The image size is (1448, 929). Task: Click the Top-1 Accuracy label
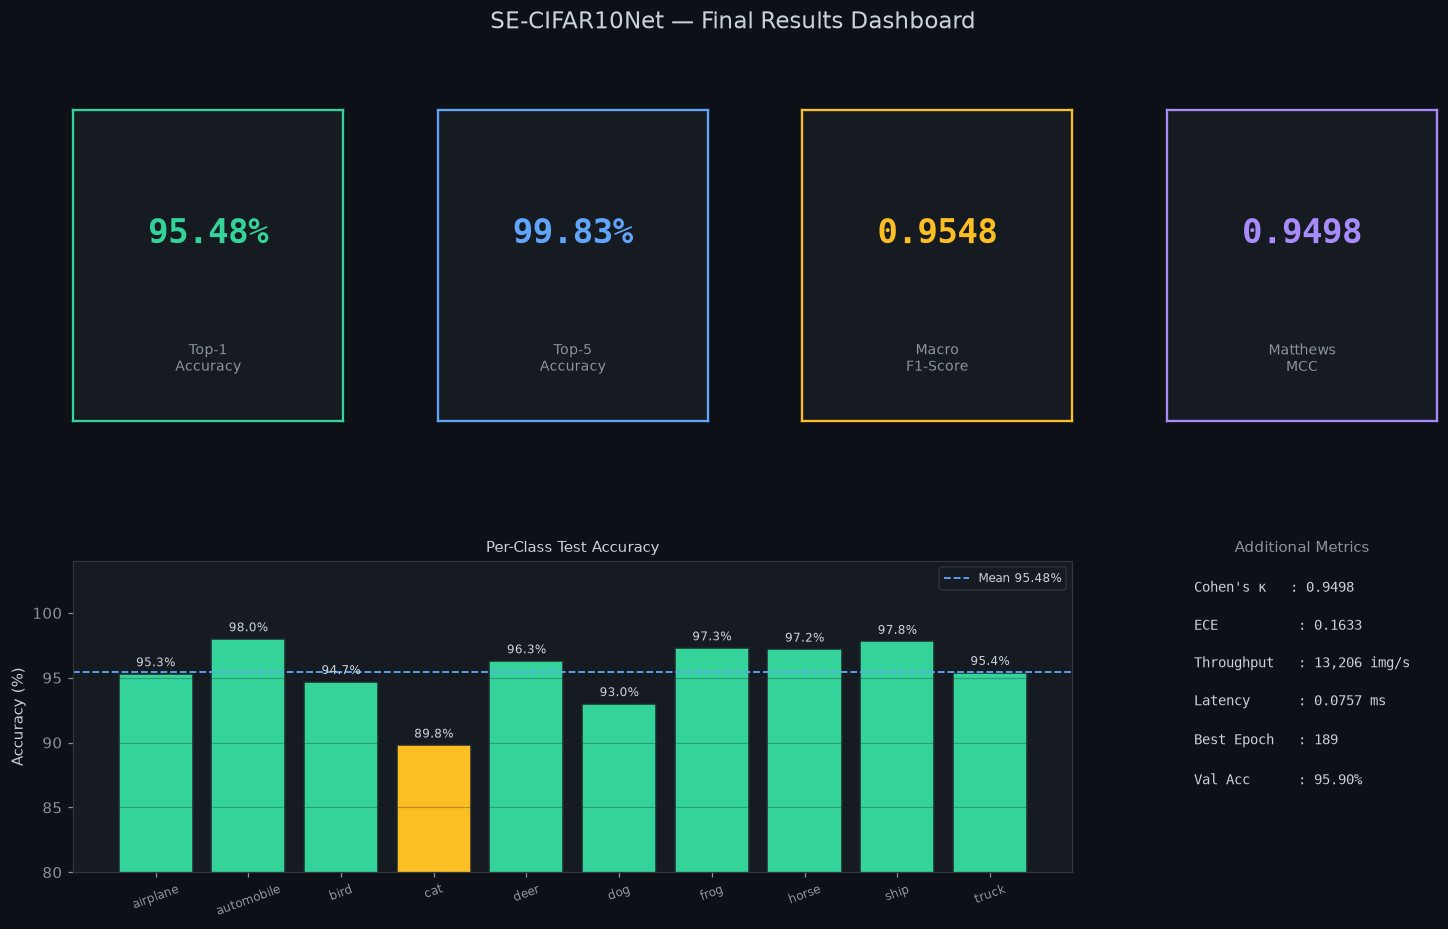tap(208, 358)
